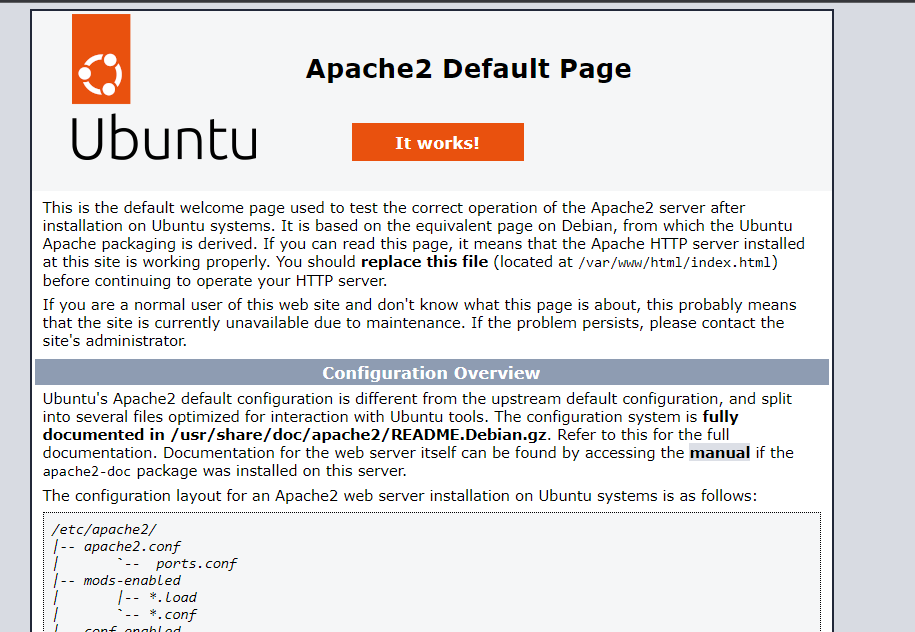Click the Ubuntu logo image
The width and height of the screenshot is (915, 632).
tap(164, 88)
